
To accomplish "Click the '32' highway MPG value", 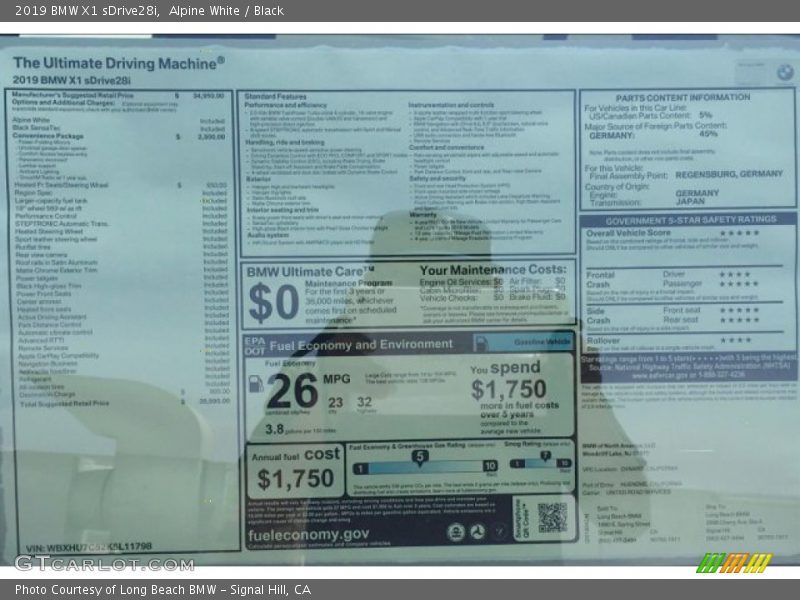I will coord(364,402).
